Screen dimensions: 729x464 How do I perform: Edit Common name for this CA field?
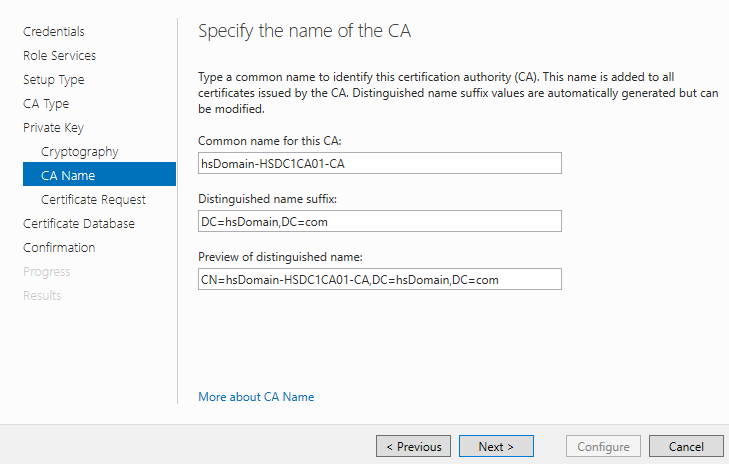click(x=380, y=163)
